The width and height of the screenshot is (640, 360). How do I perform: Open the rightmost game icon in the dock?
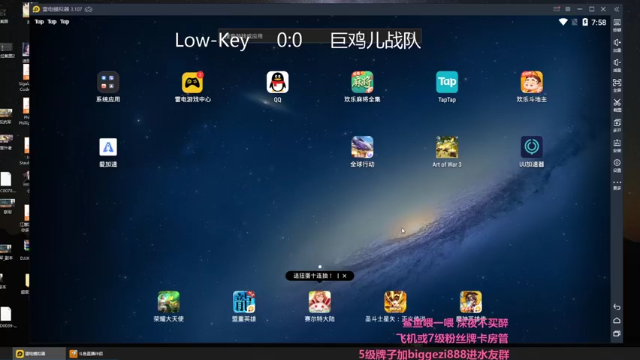click(x=471, y=302)
